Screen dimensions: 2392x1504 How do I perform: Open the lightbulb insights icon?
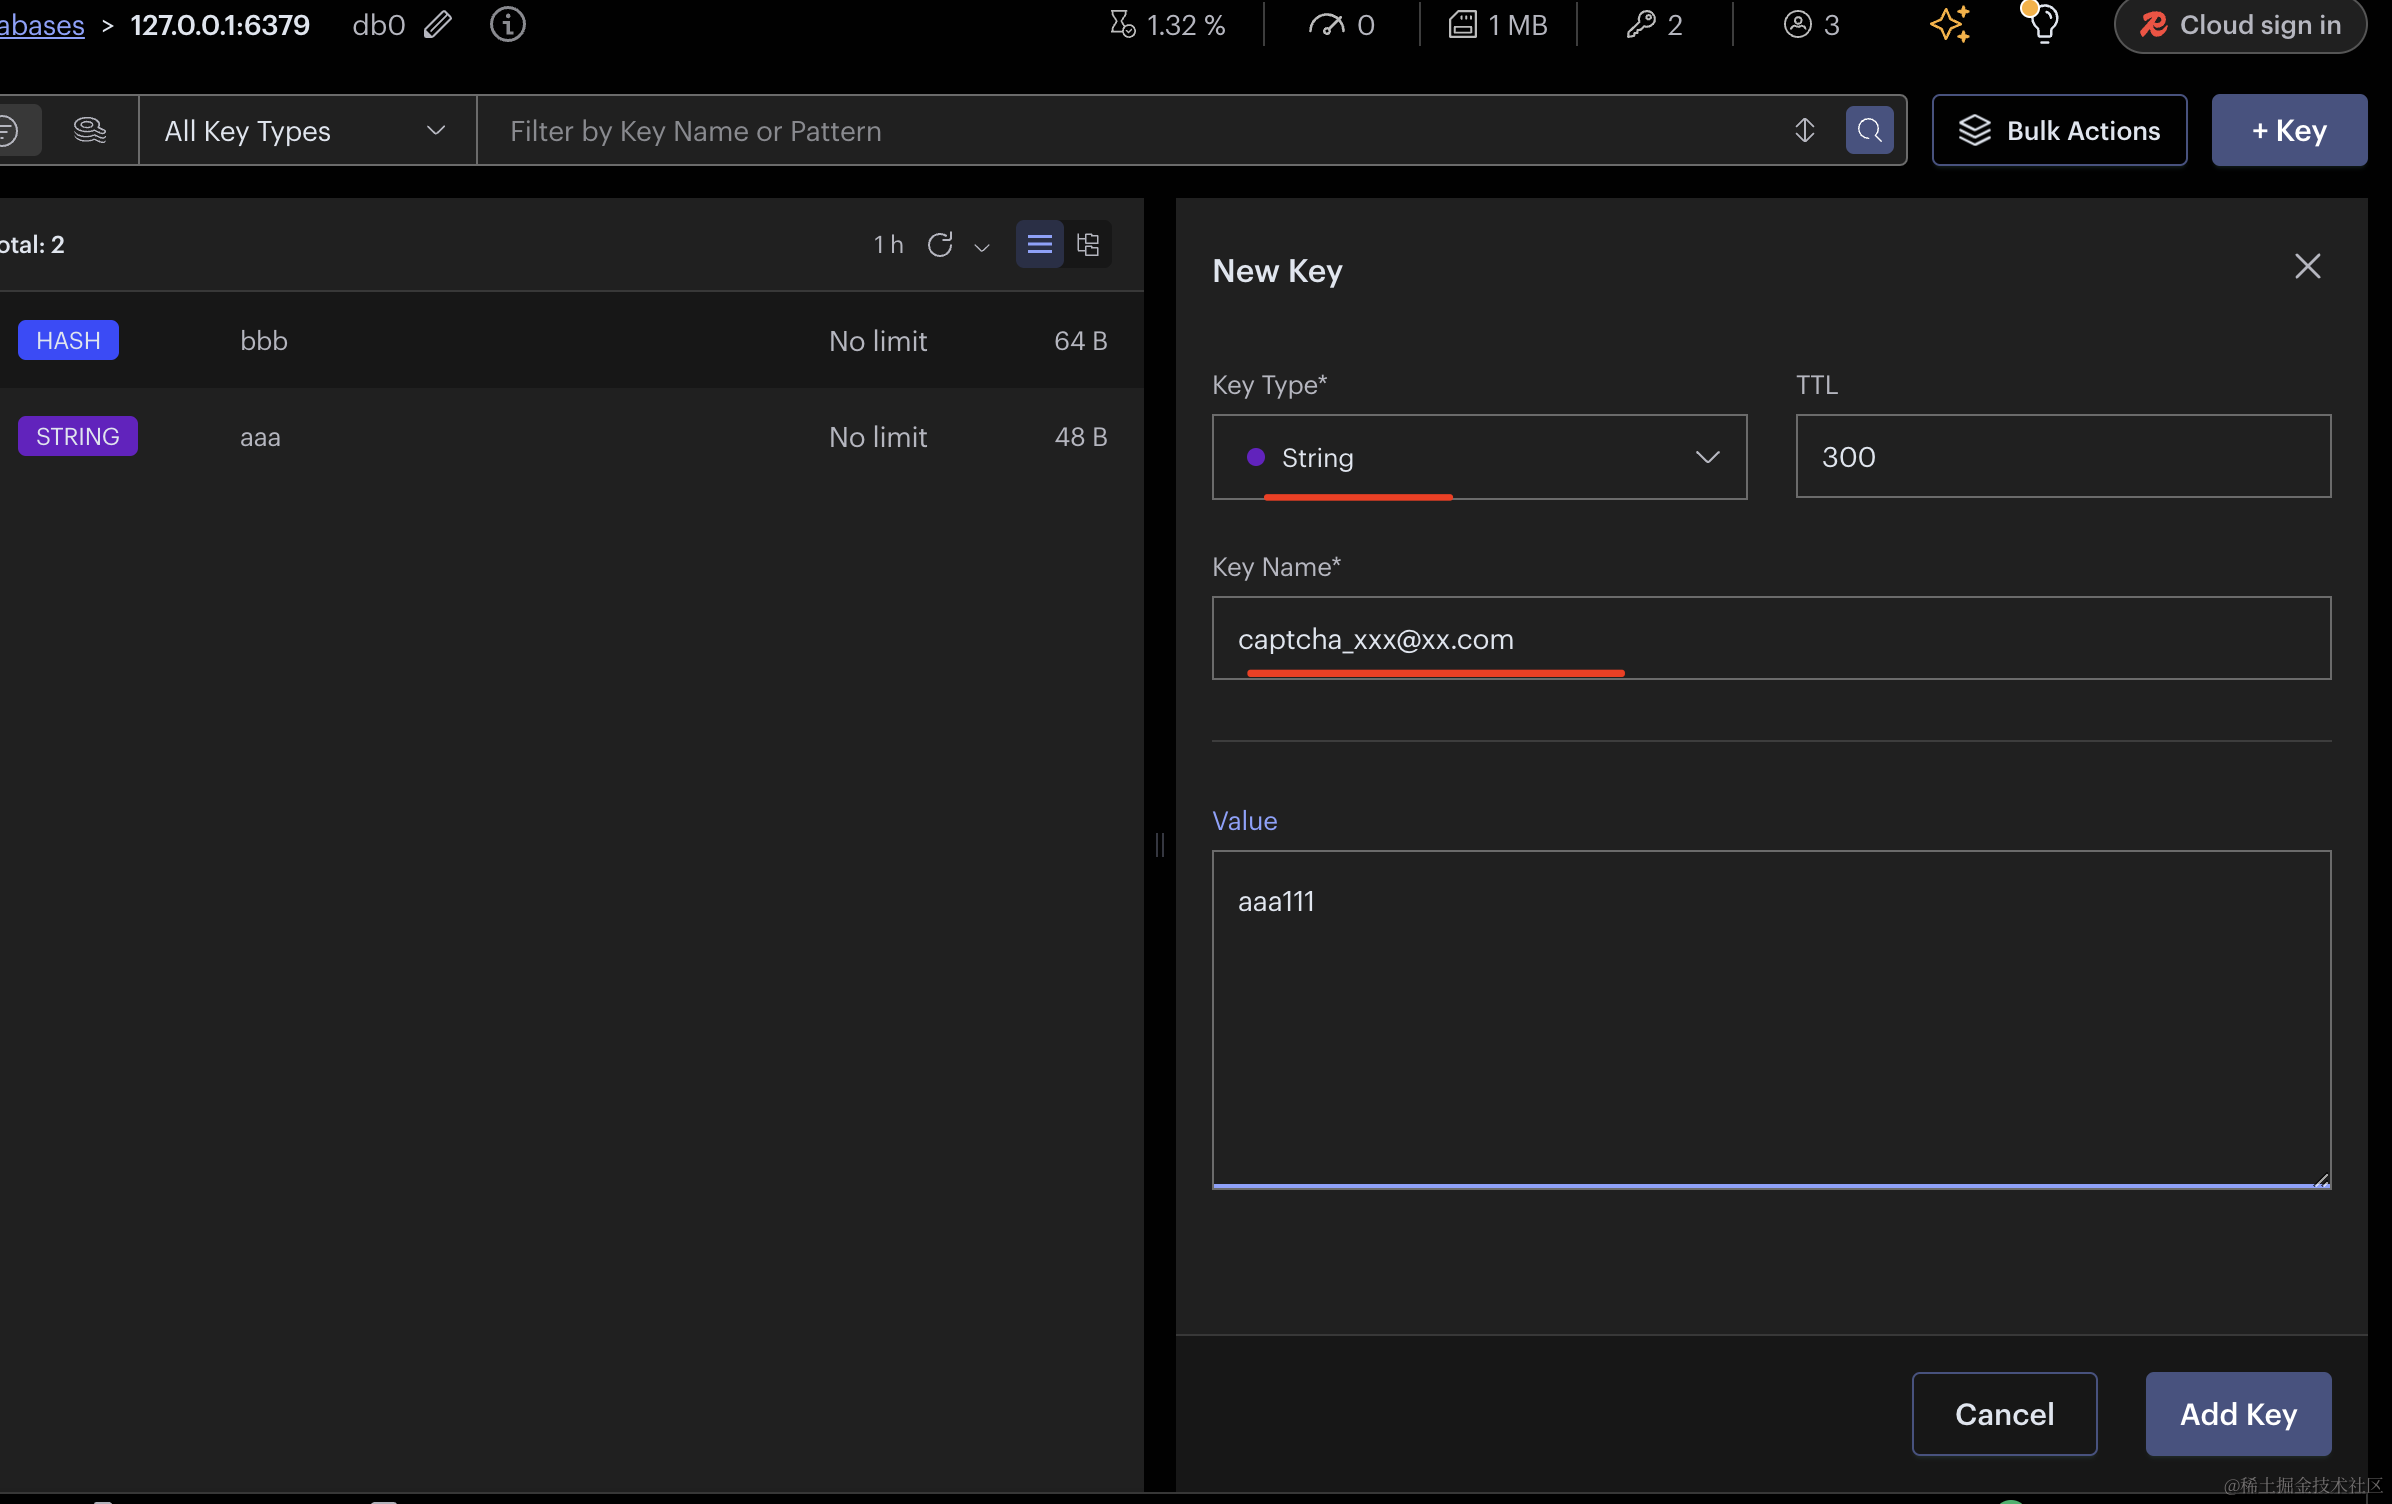2043,24
